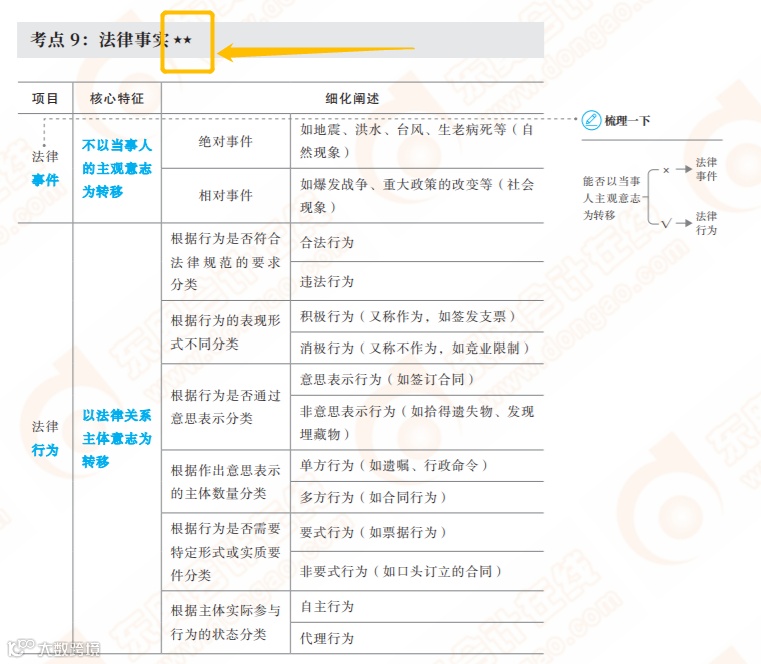Viewport: 761px width, 664px height.
Task: Click the cell 根据作出意思表示的主体数量分类
Action: pos(226,482)
